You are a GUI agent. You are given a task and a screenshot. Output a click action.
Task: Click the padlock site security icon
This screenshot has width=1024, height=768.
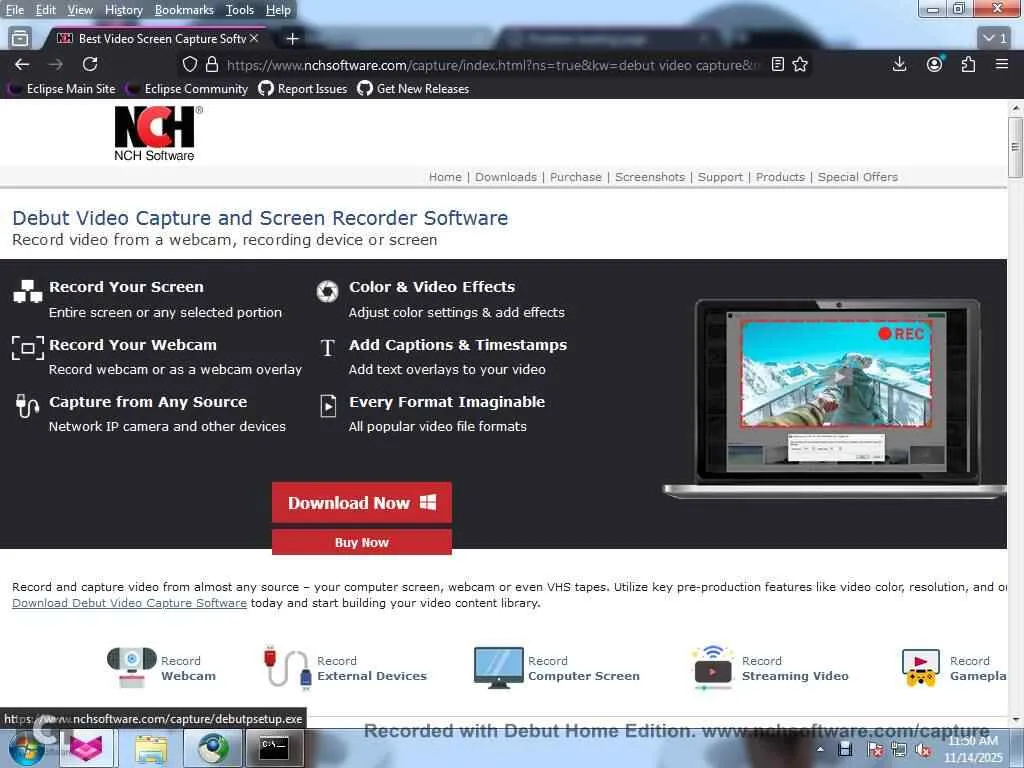point(212,64)
